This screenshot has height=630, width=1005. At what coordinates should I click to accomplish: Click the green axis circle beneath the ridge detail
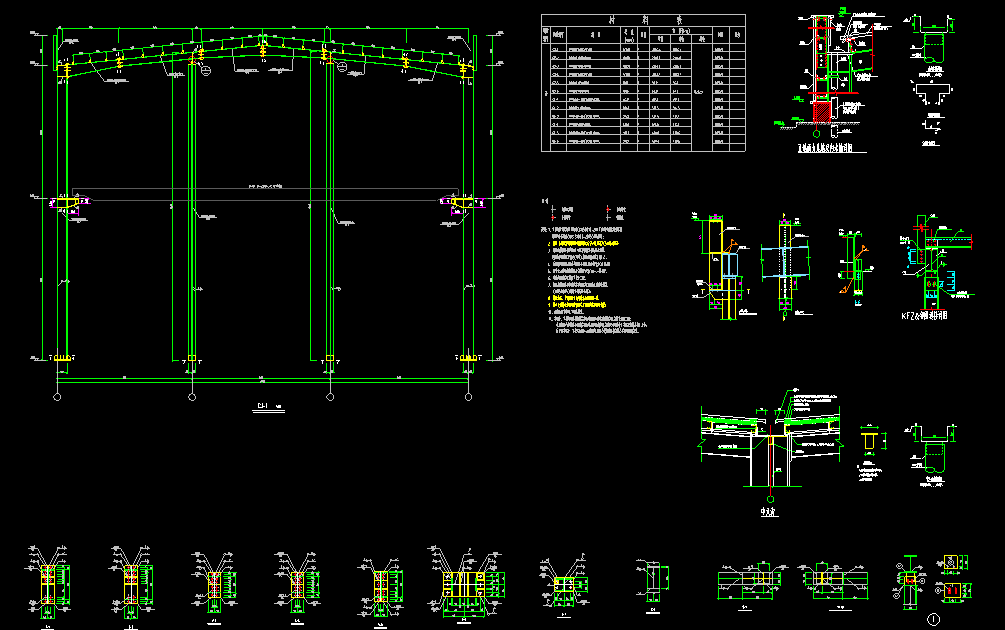770,499
